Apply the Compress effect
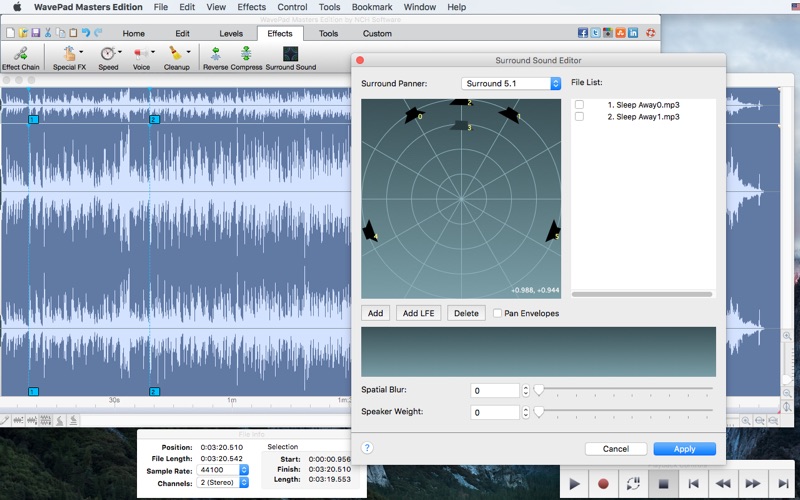This screenshot has height=500, width=800. (x=246, y=56)
